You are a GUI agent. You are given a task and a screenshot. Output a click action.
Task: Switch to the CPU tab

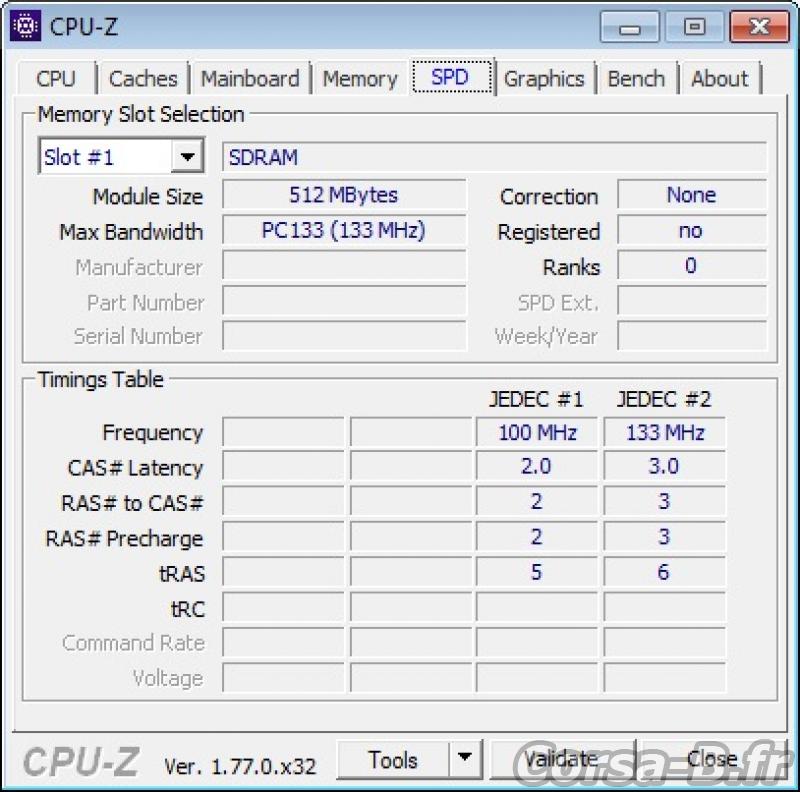pos(56,79)
